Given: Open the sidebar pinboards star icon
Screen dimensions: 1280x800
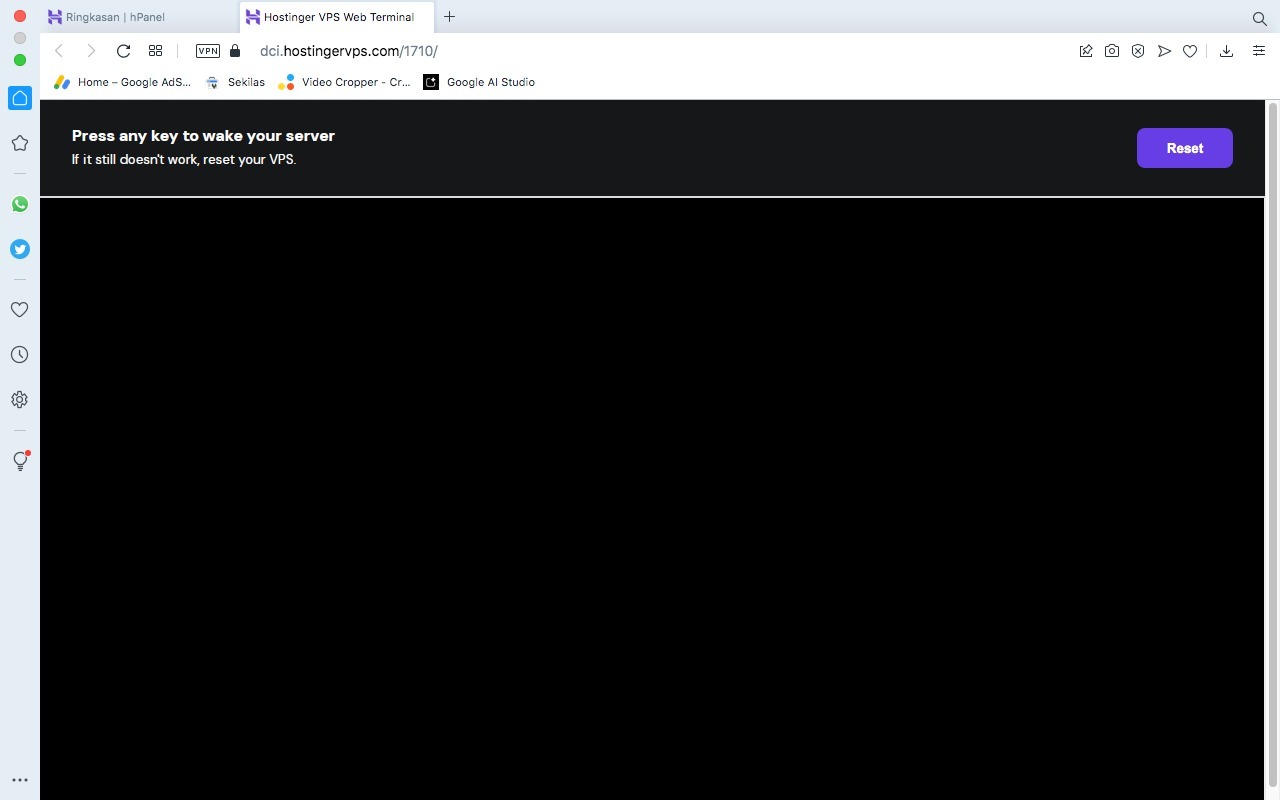Looking at the screenshot, I should 19,143.
